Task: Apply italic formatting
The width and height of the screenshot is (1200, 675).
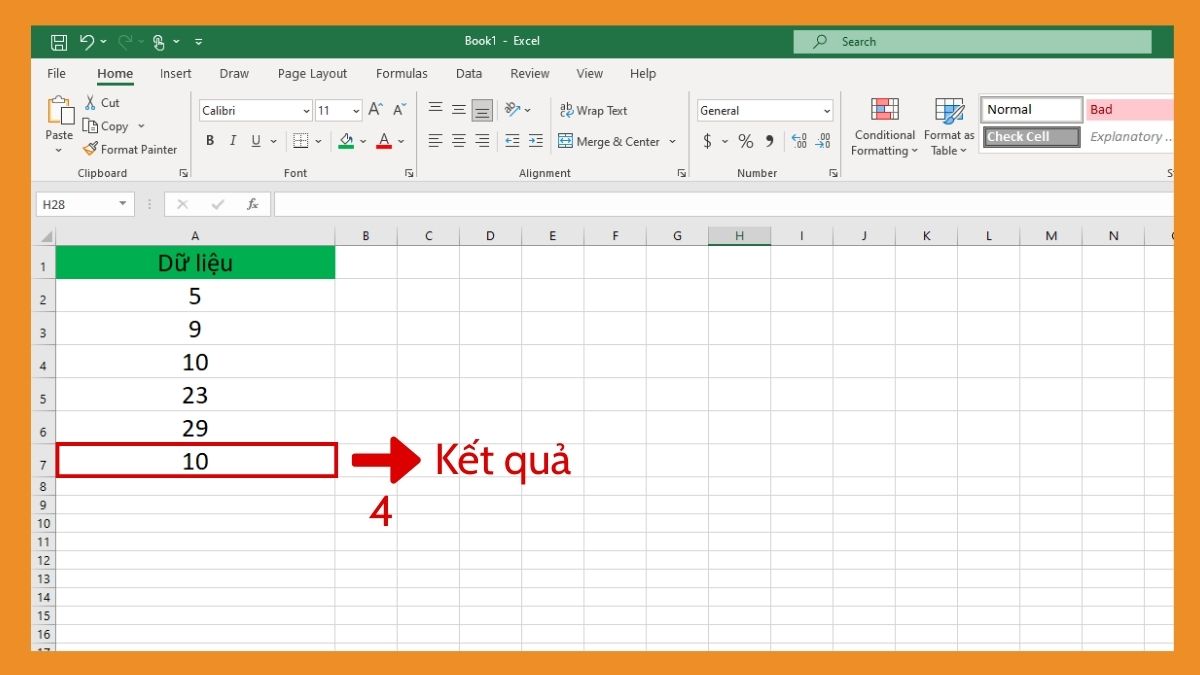Action: tap(232, 140)
